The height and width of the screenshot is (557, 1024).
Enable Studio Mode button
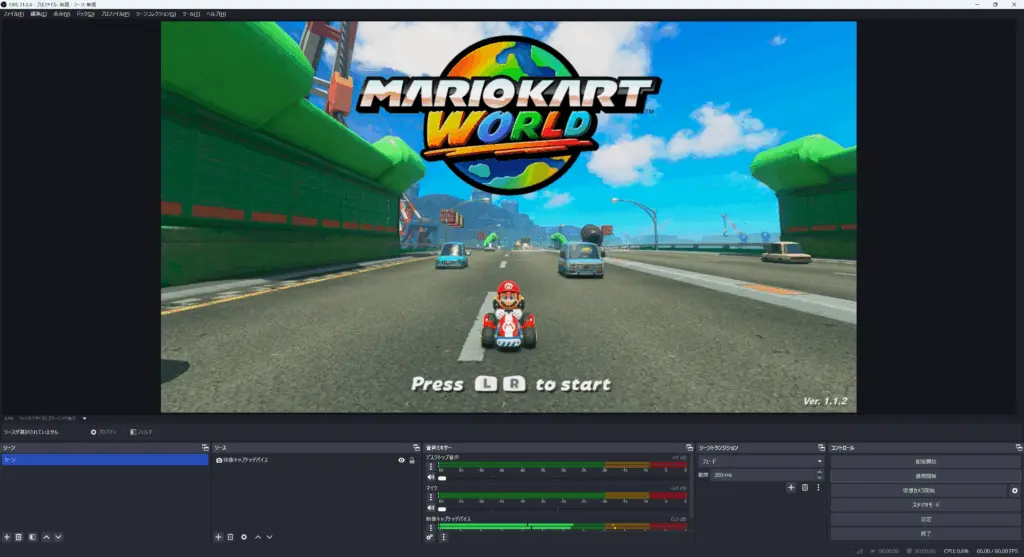click(x=925, y=505)
